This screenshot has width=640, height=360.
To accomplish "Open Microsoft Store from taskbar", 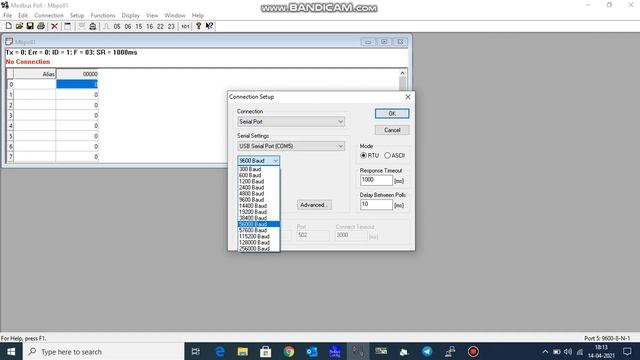I will (x=266, y=351).
